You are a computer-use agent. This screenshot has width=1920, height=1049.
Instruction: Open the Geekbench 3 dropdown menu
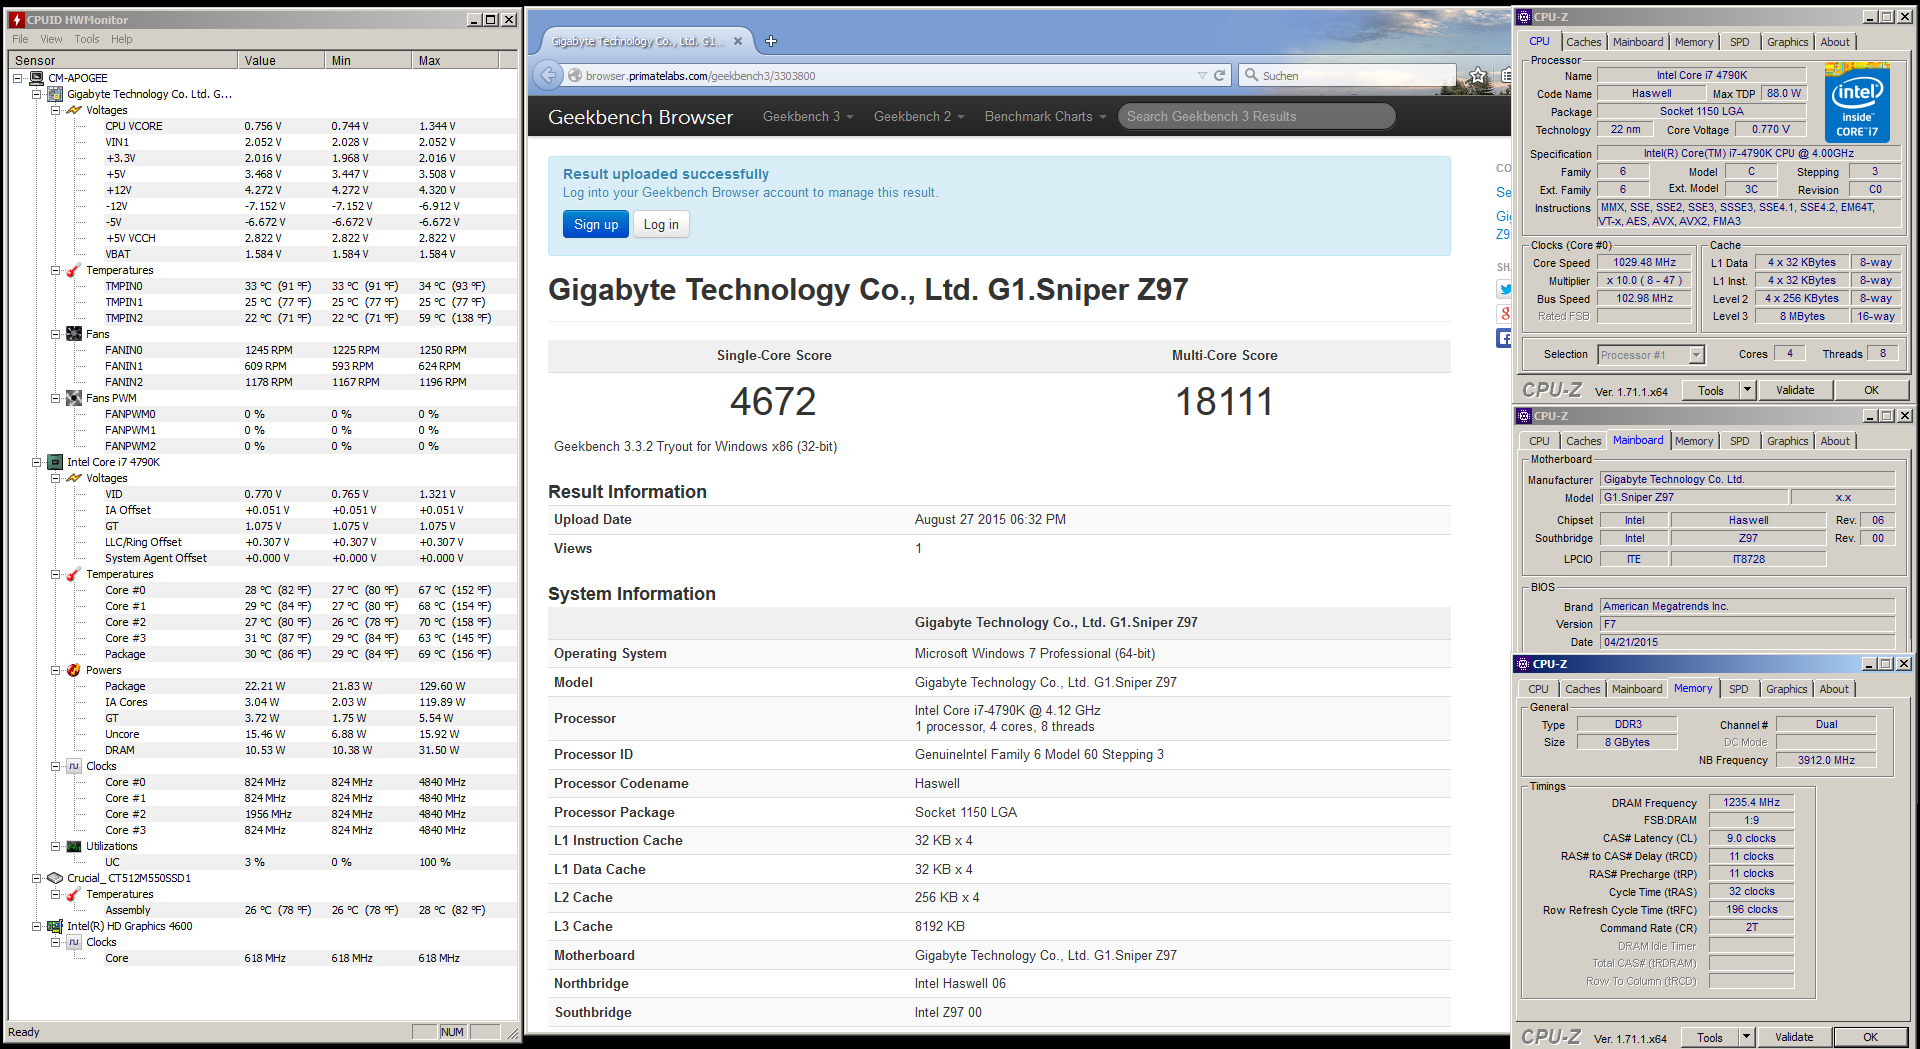tap(808, 117)
